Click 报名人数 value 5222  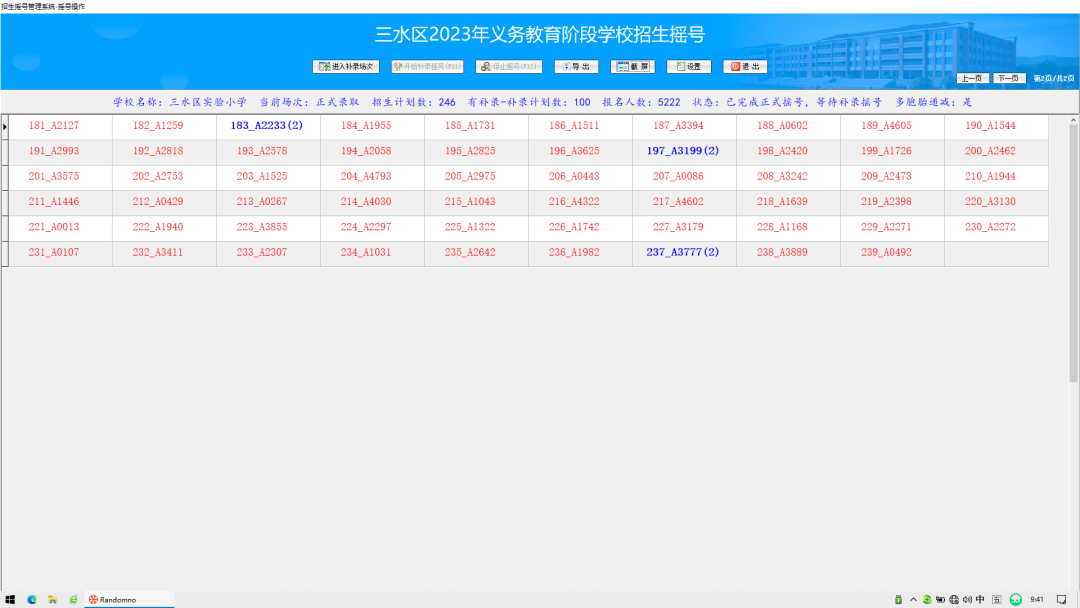coord(669,102)
